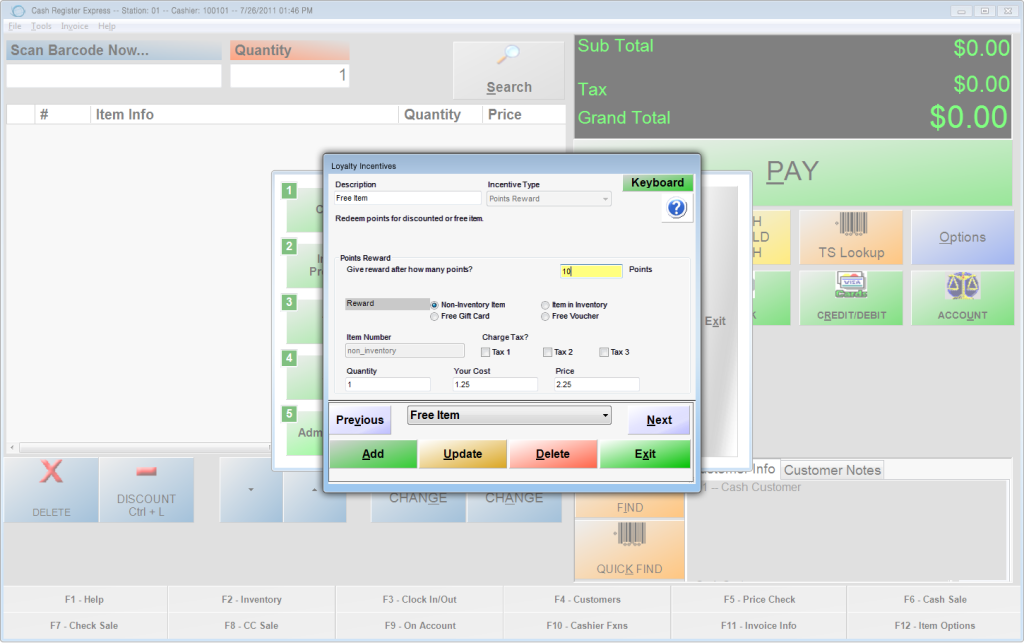Click F6 - Cash Sale function key
Screen dimensions: 1024x643
point(935,599)
